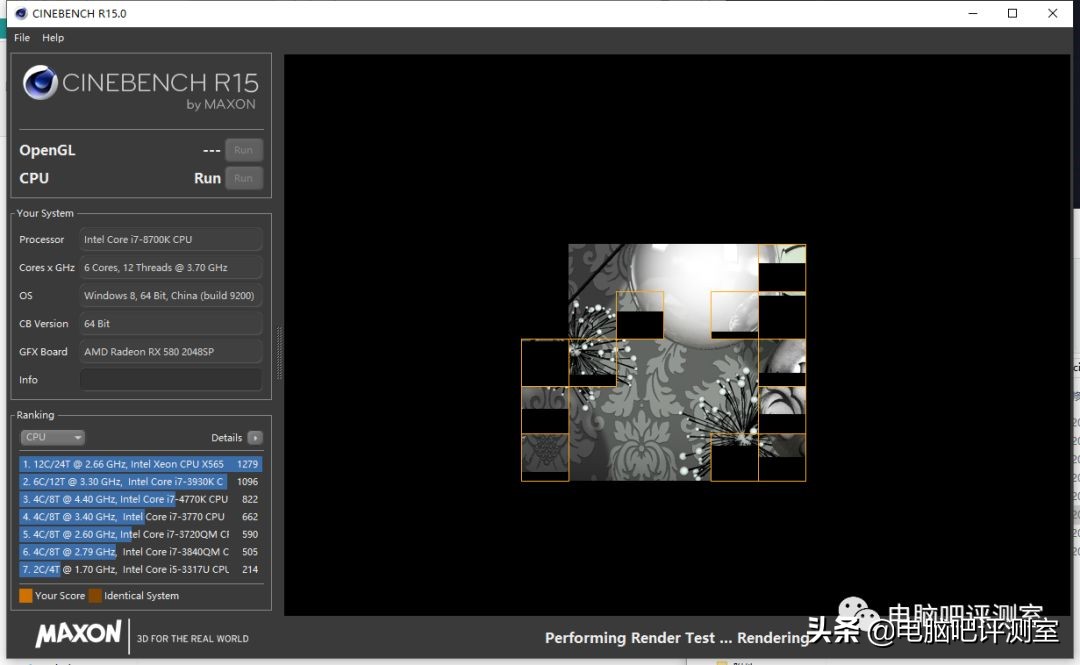1080x665 pixels.
Task: Click the MAXON logo in the footer
Action: click(78, 634)
